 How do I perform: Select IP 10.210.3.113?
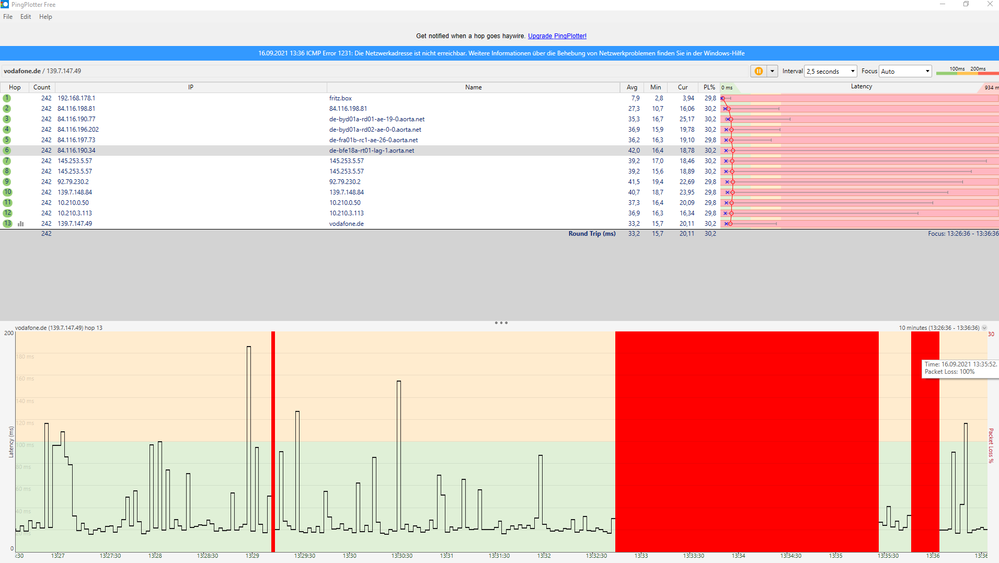click(x=75, y=213)
